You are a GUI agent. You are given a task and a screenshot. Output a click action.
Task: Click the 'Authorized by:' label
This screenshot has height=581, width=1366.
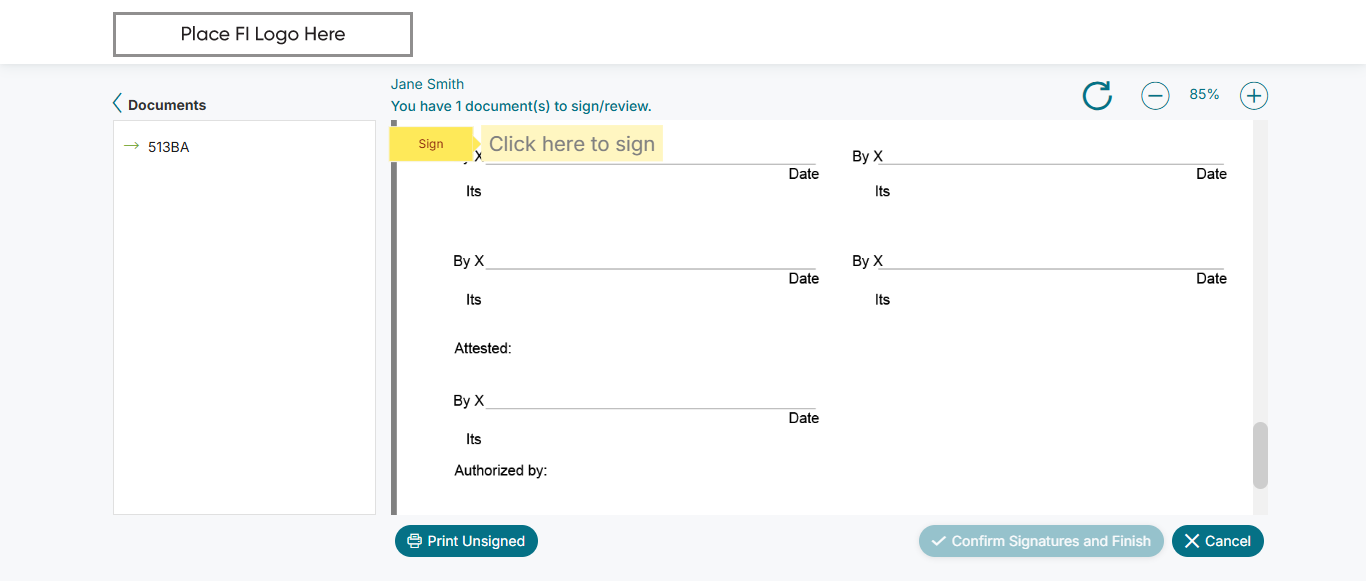pos(501,470)
